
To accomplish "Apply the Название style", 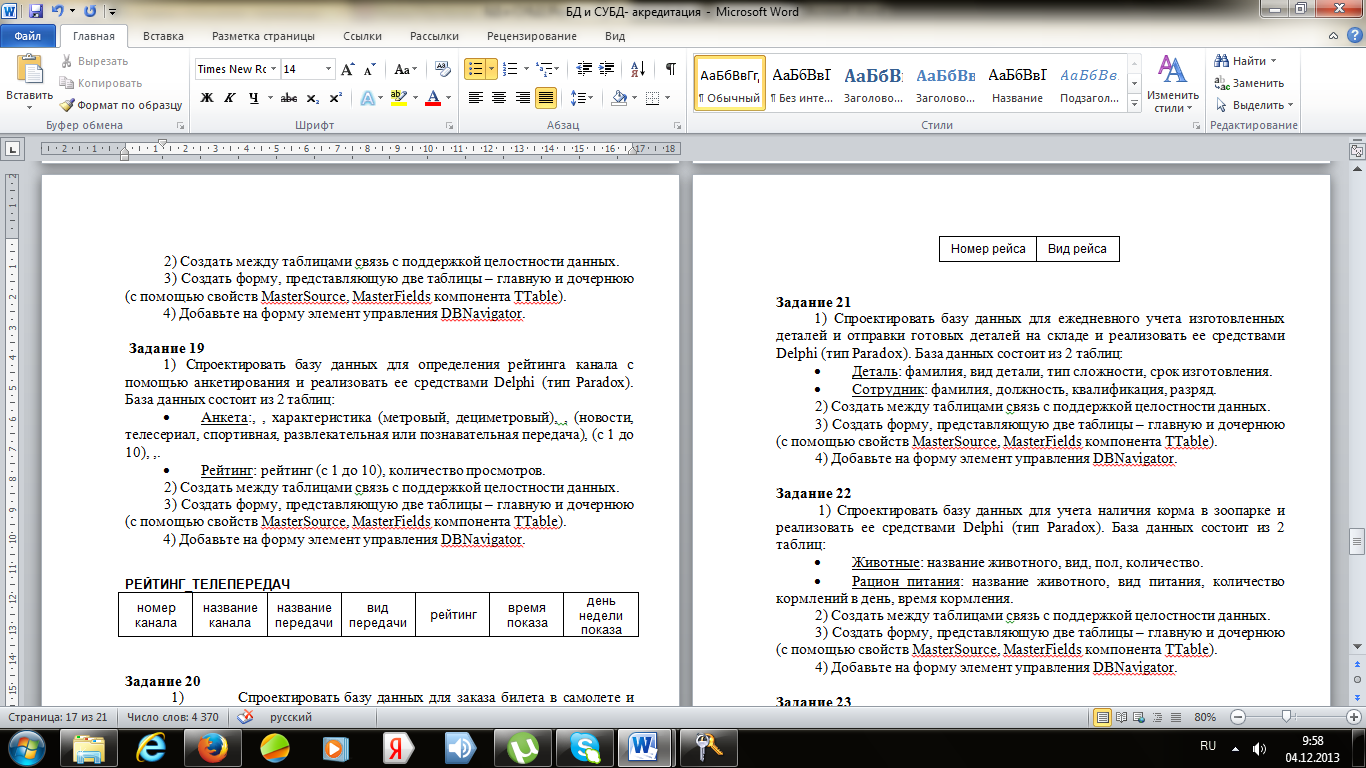I will click(x=1017, y=83).
